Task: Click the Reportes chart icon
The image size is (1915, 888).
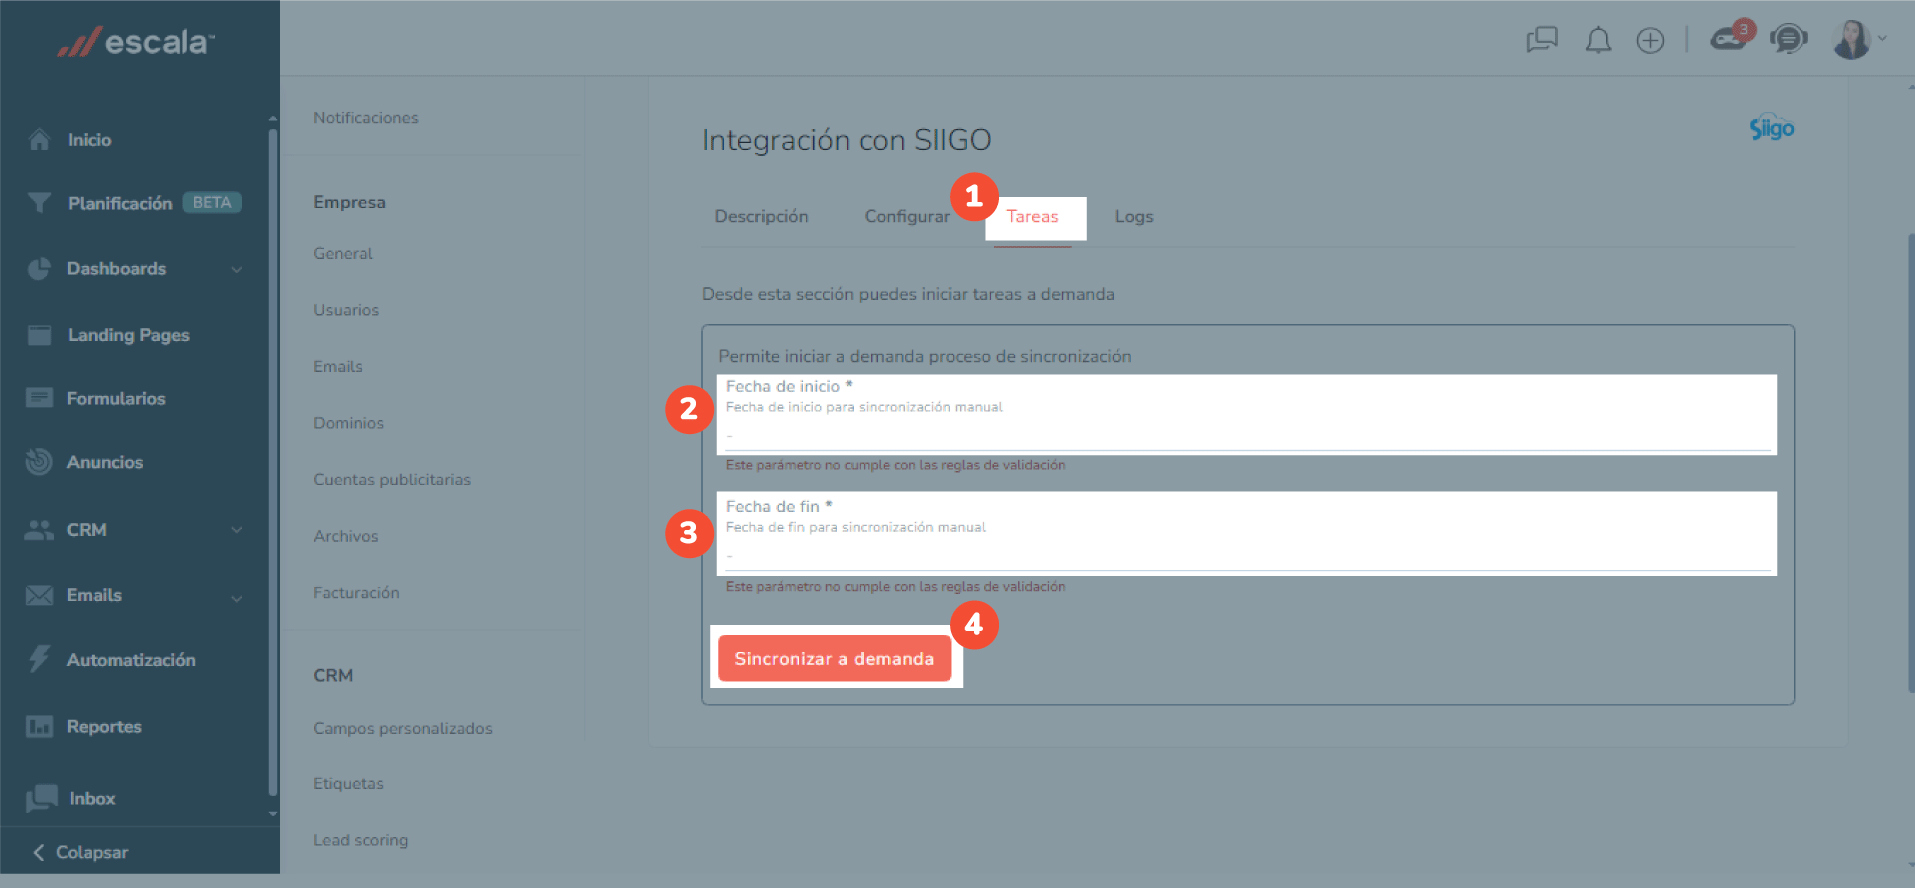Action: (x=39, y=726)
